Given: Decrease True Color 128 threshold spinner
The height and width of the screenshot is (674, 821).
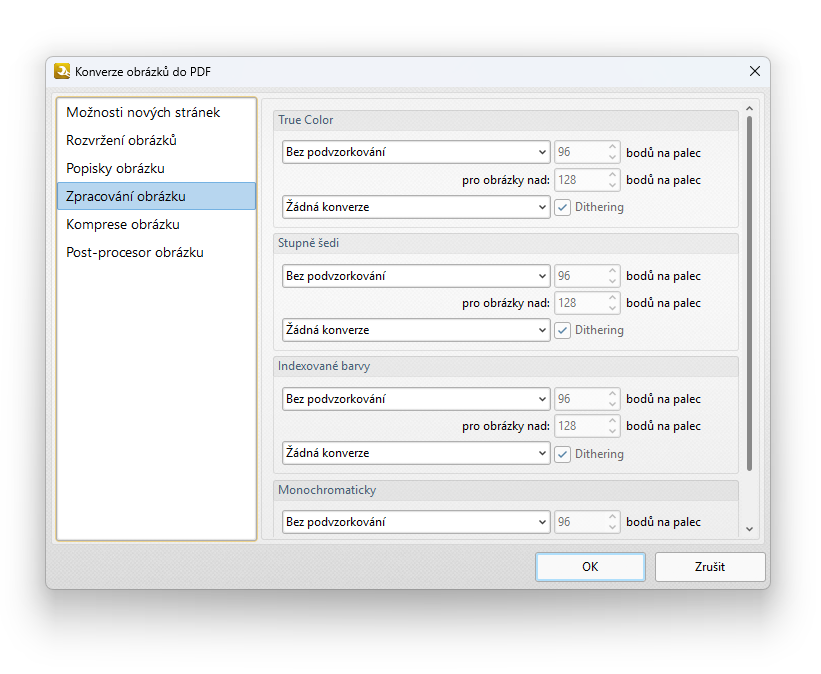Looking at the screenshot, I should pyautogui.click(x=613, y=185).
